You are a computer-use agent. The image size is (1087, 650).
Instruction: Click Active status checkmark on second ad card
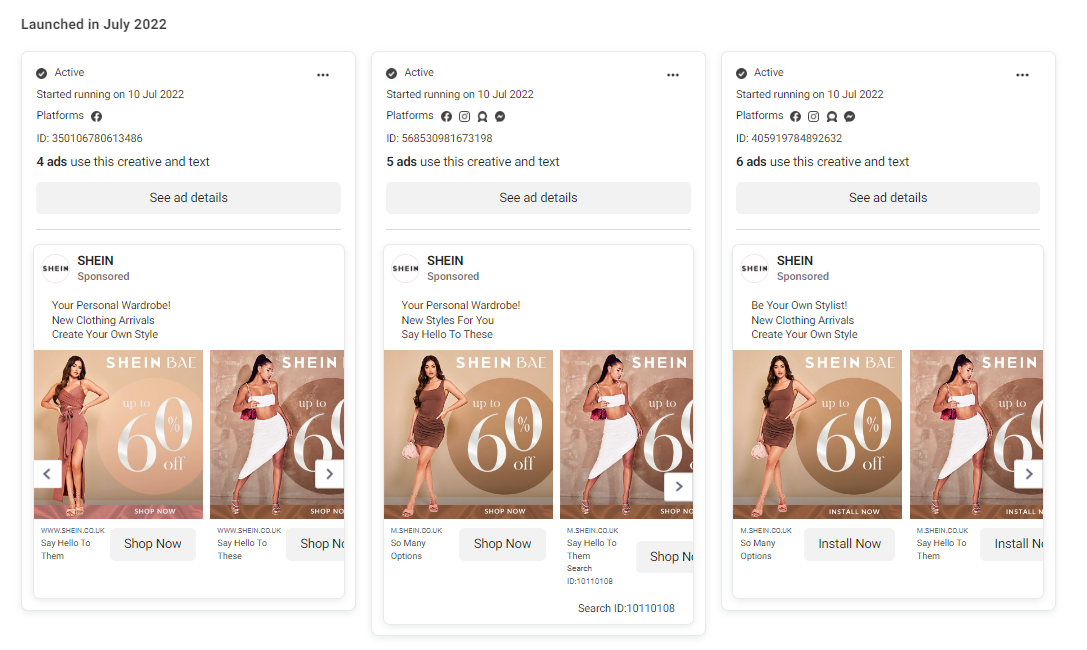tap(392, 73)
